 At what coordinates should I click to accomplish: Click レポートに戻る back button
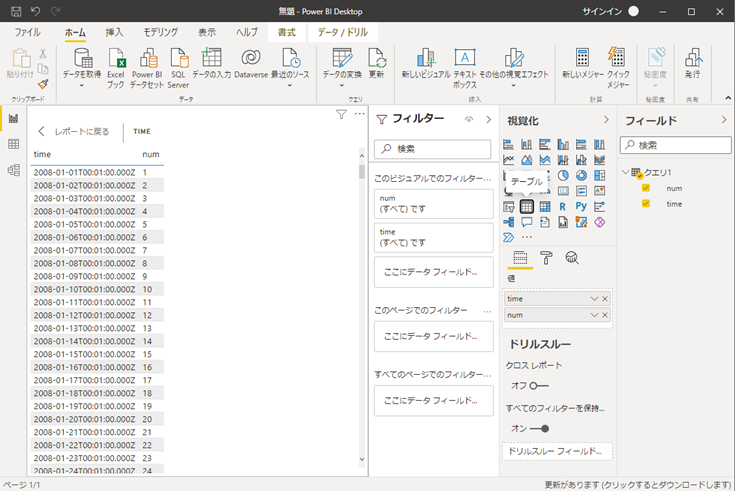[x=74, y=131]
